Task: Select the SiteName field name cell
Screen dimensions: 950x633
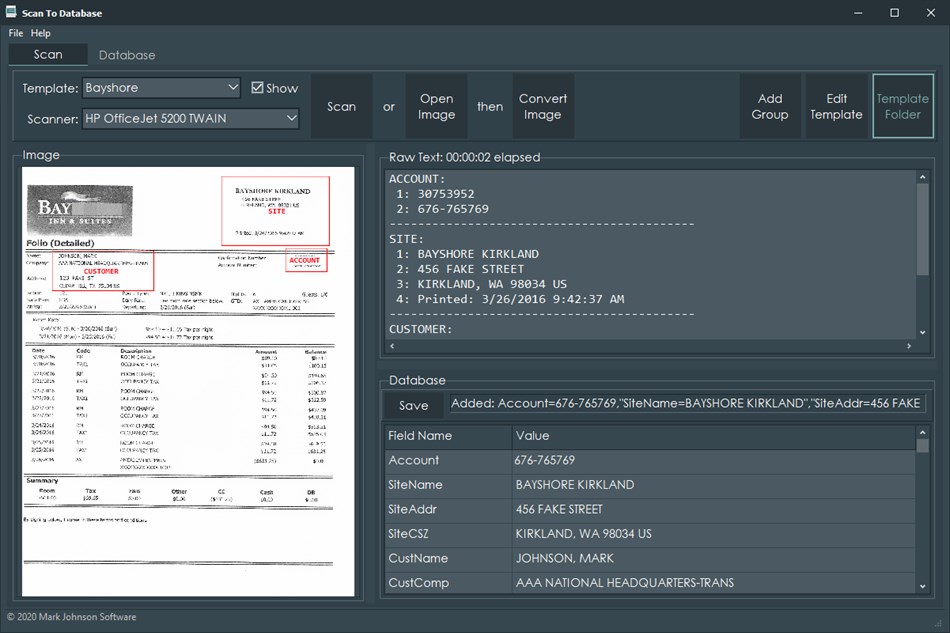Action: pyautogui.click(x=448, y=485)
